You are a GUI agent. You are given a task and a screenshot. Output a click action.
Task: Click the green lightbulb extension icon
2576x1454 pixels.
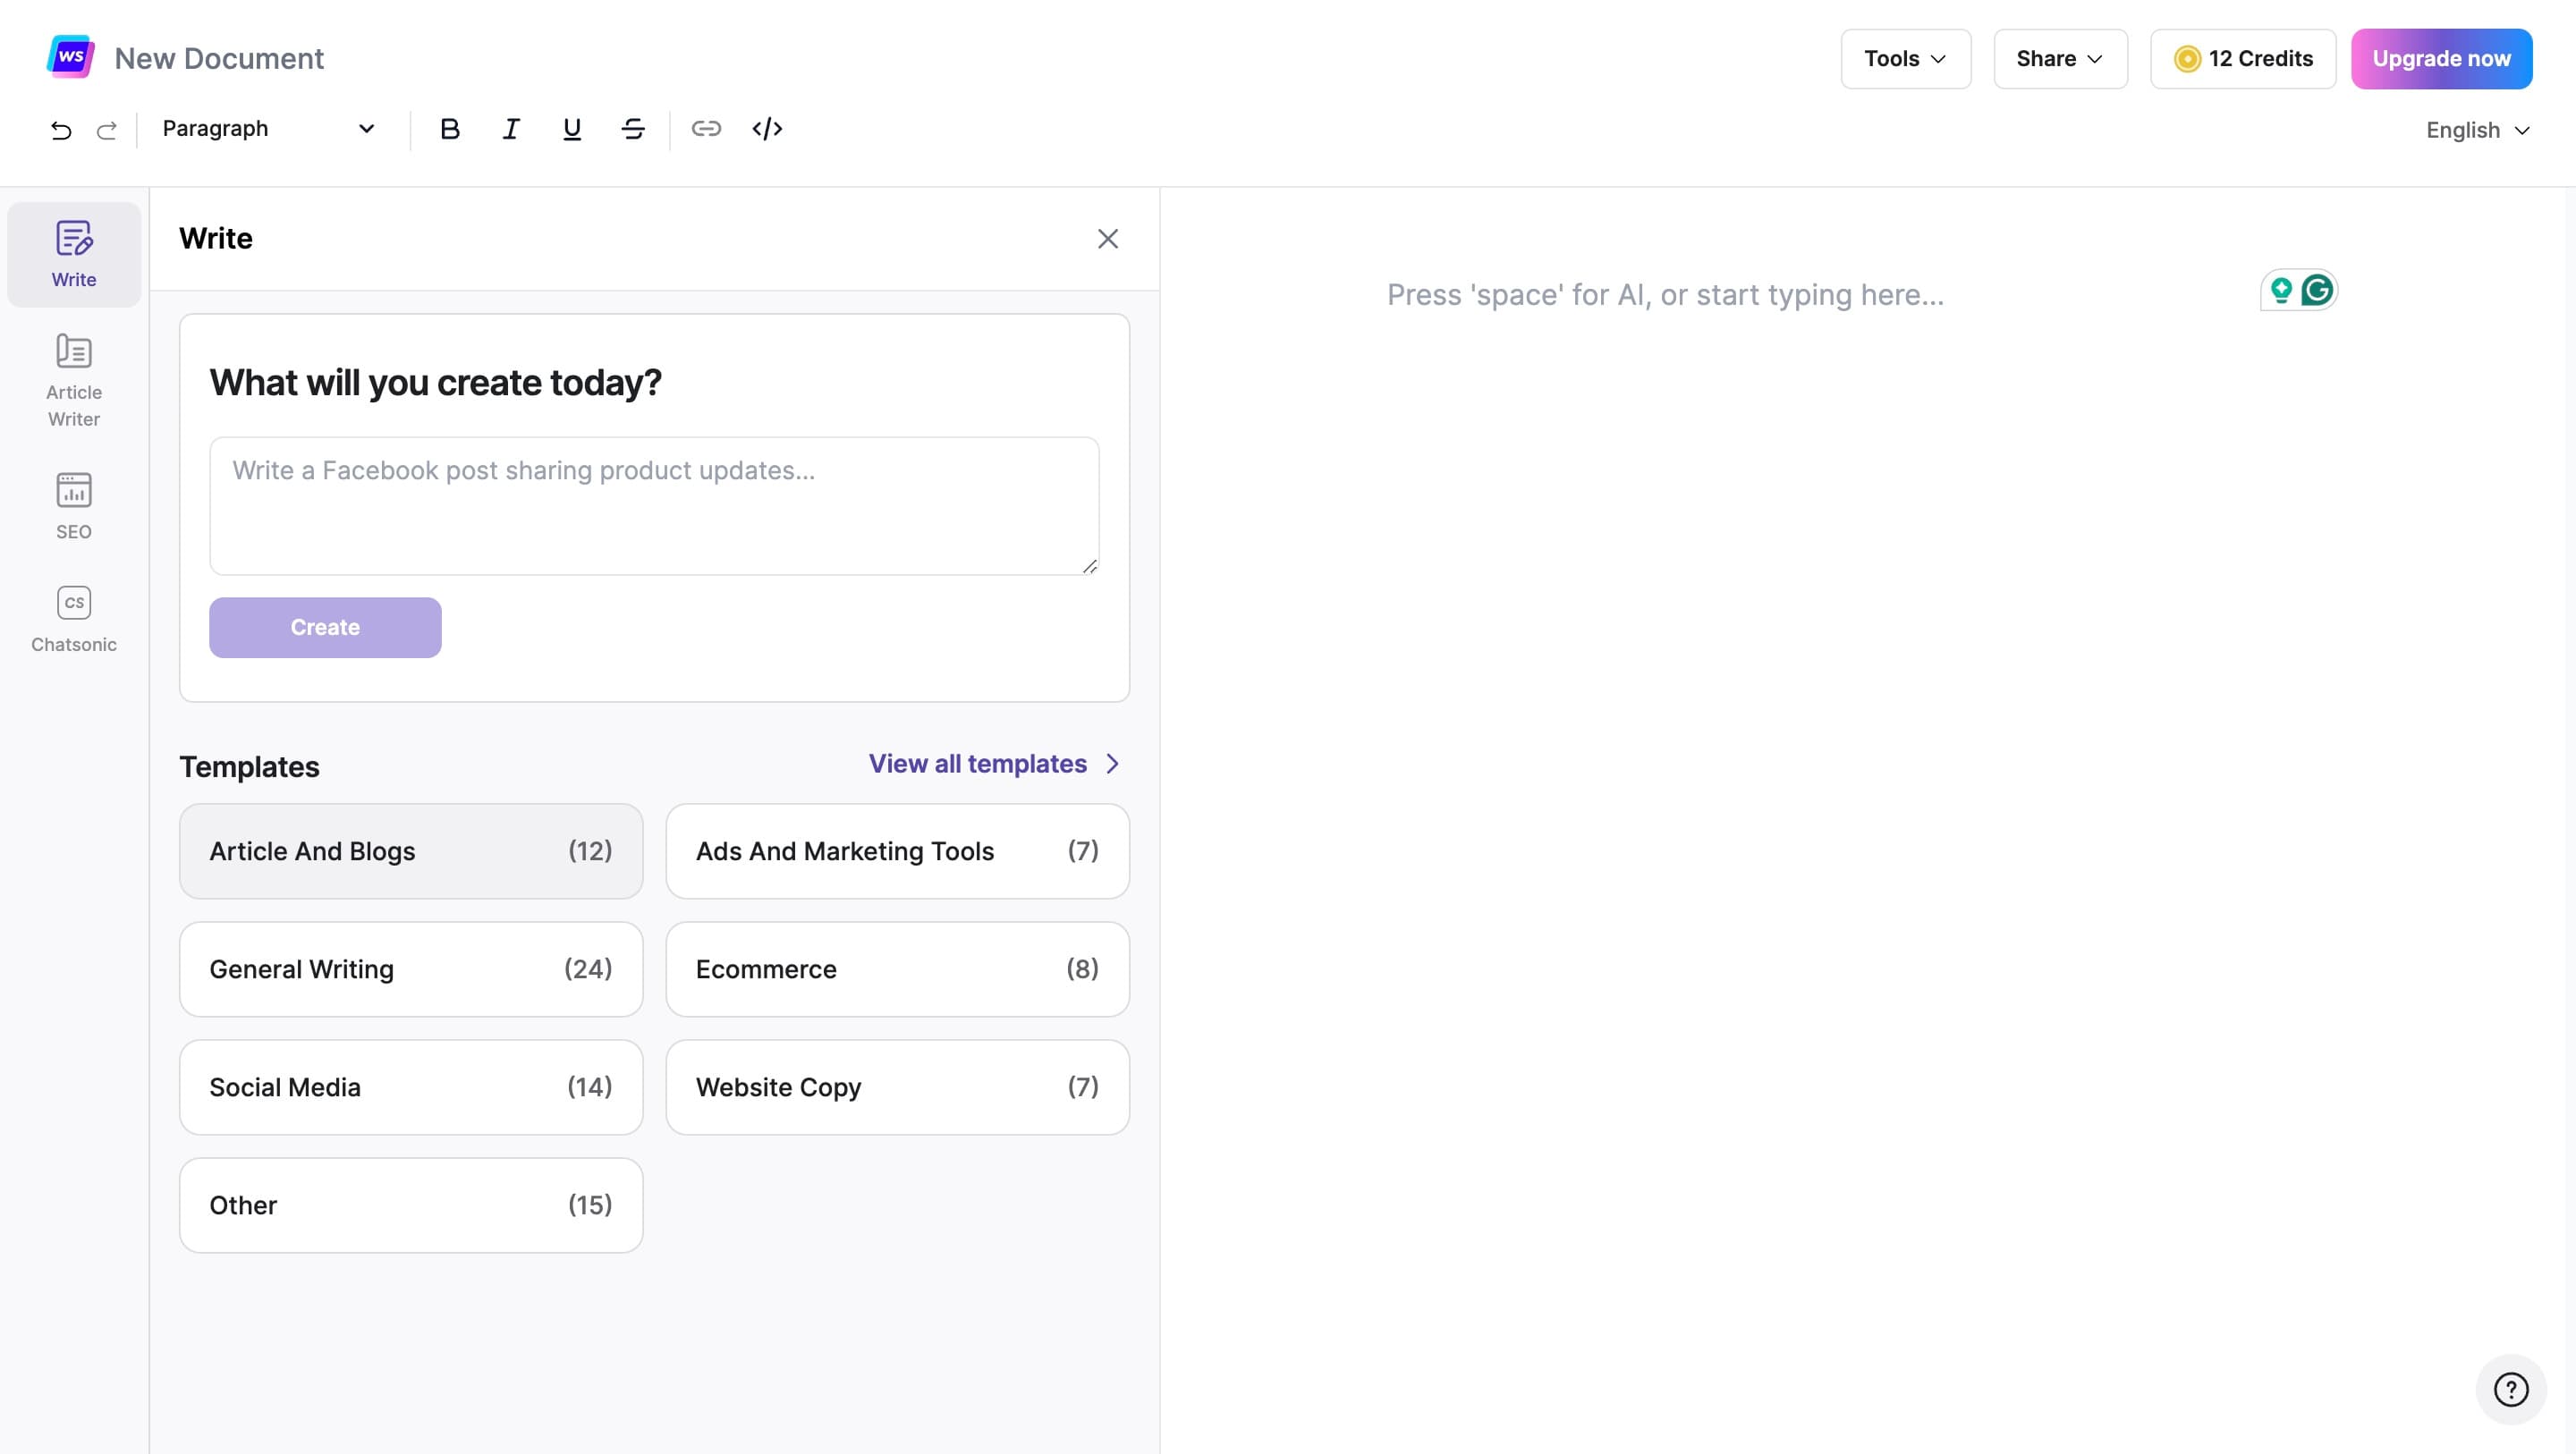click(2281, 290)
